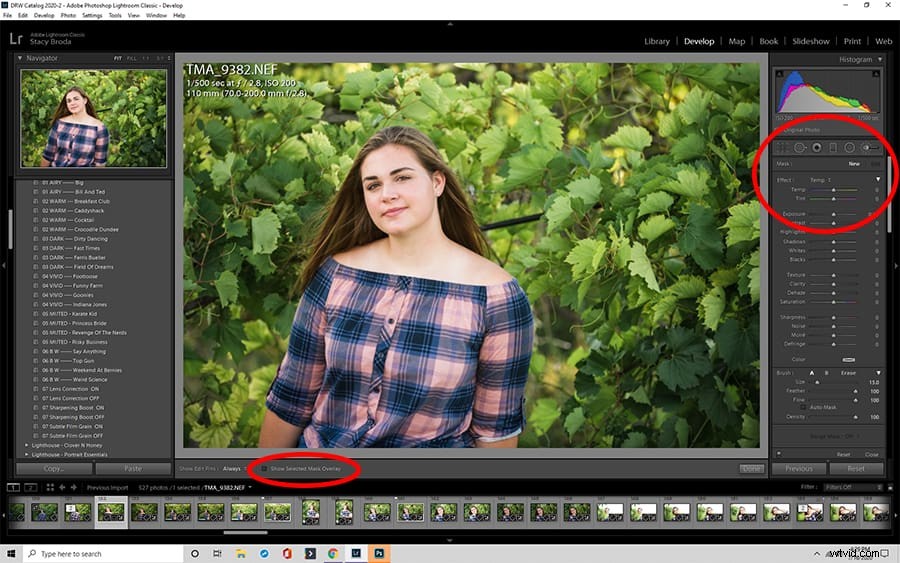The height and width of the screenshot is (563, 900).
Task: Select brush B in Brush panel
Action: click(x=827, y=373)
